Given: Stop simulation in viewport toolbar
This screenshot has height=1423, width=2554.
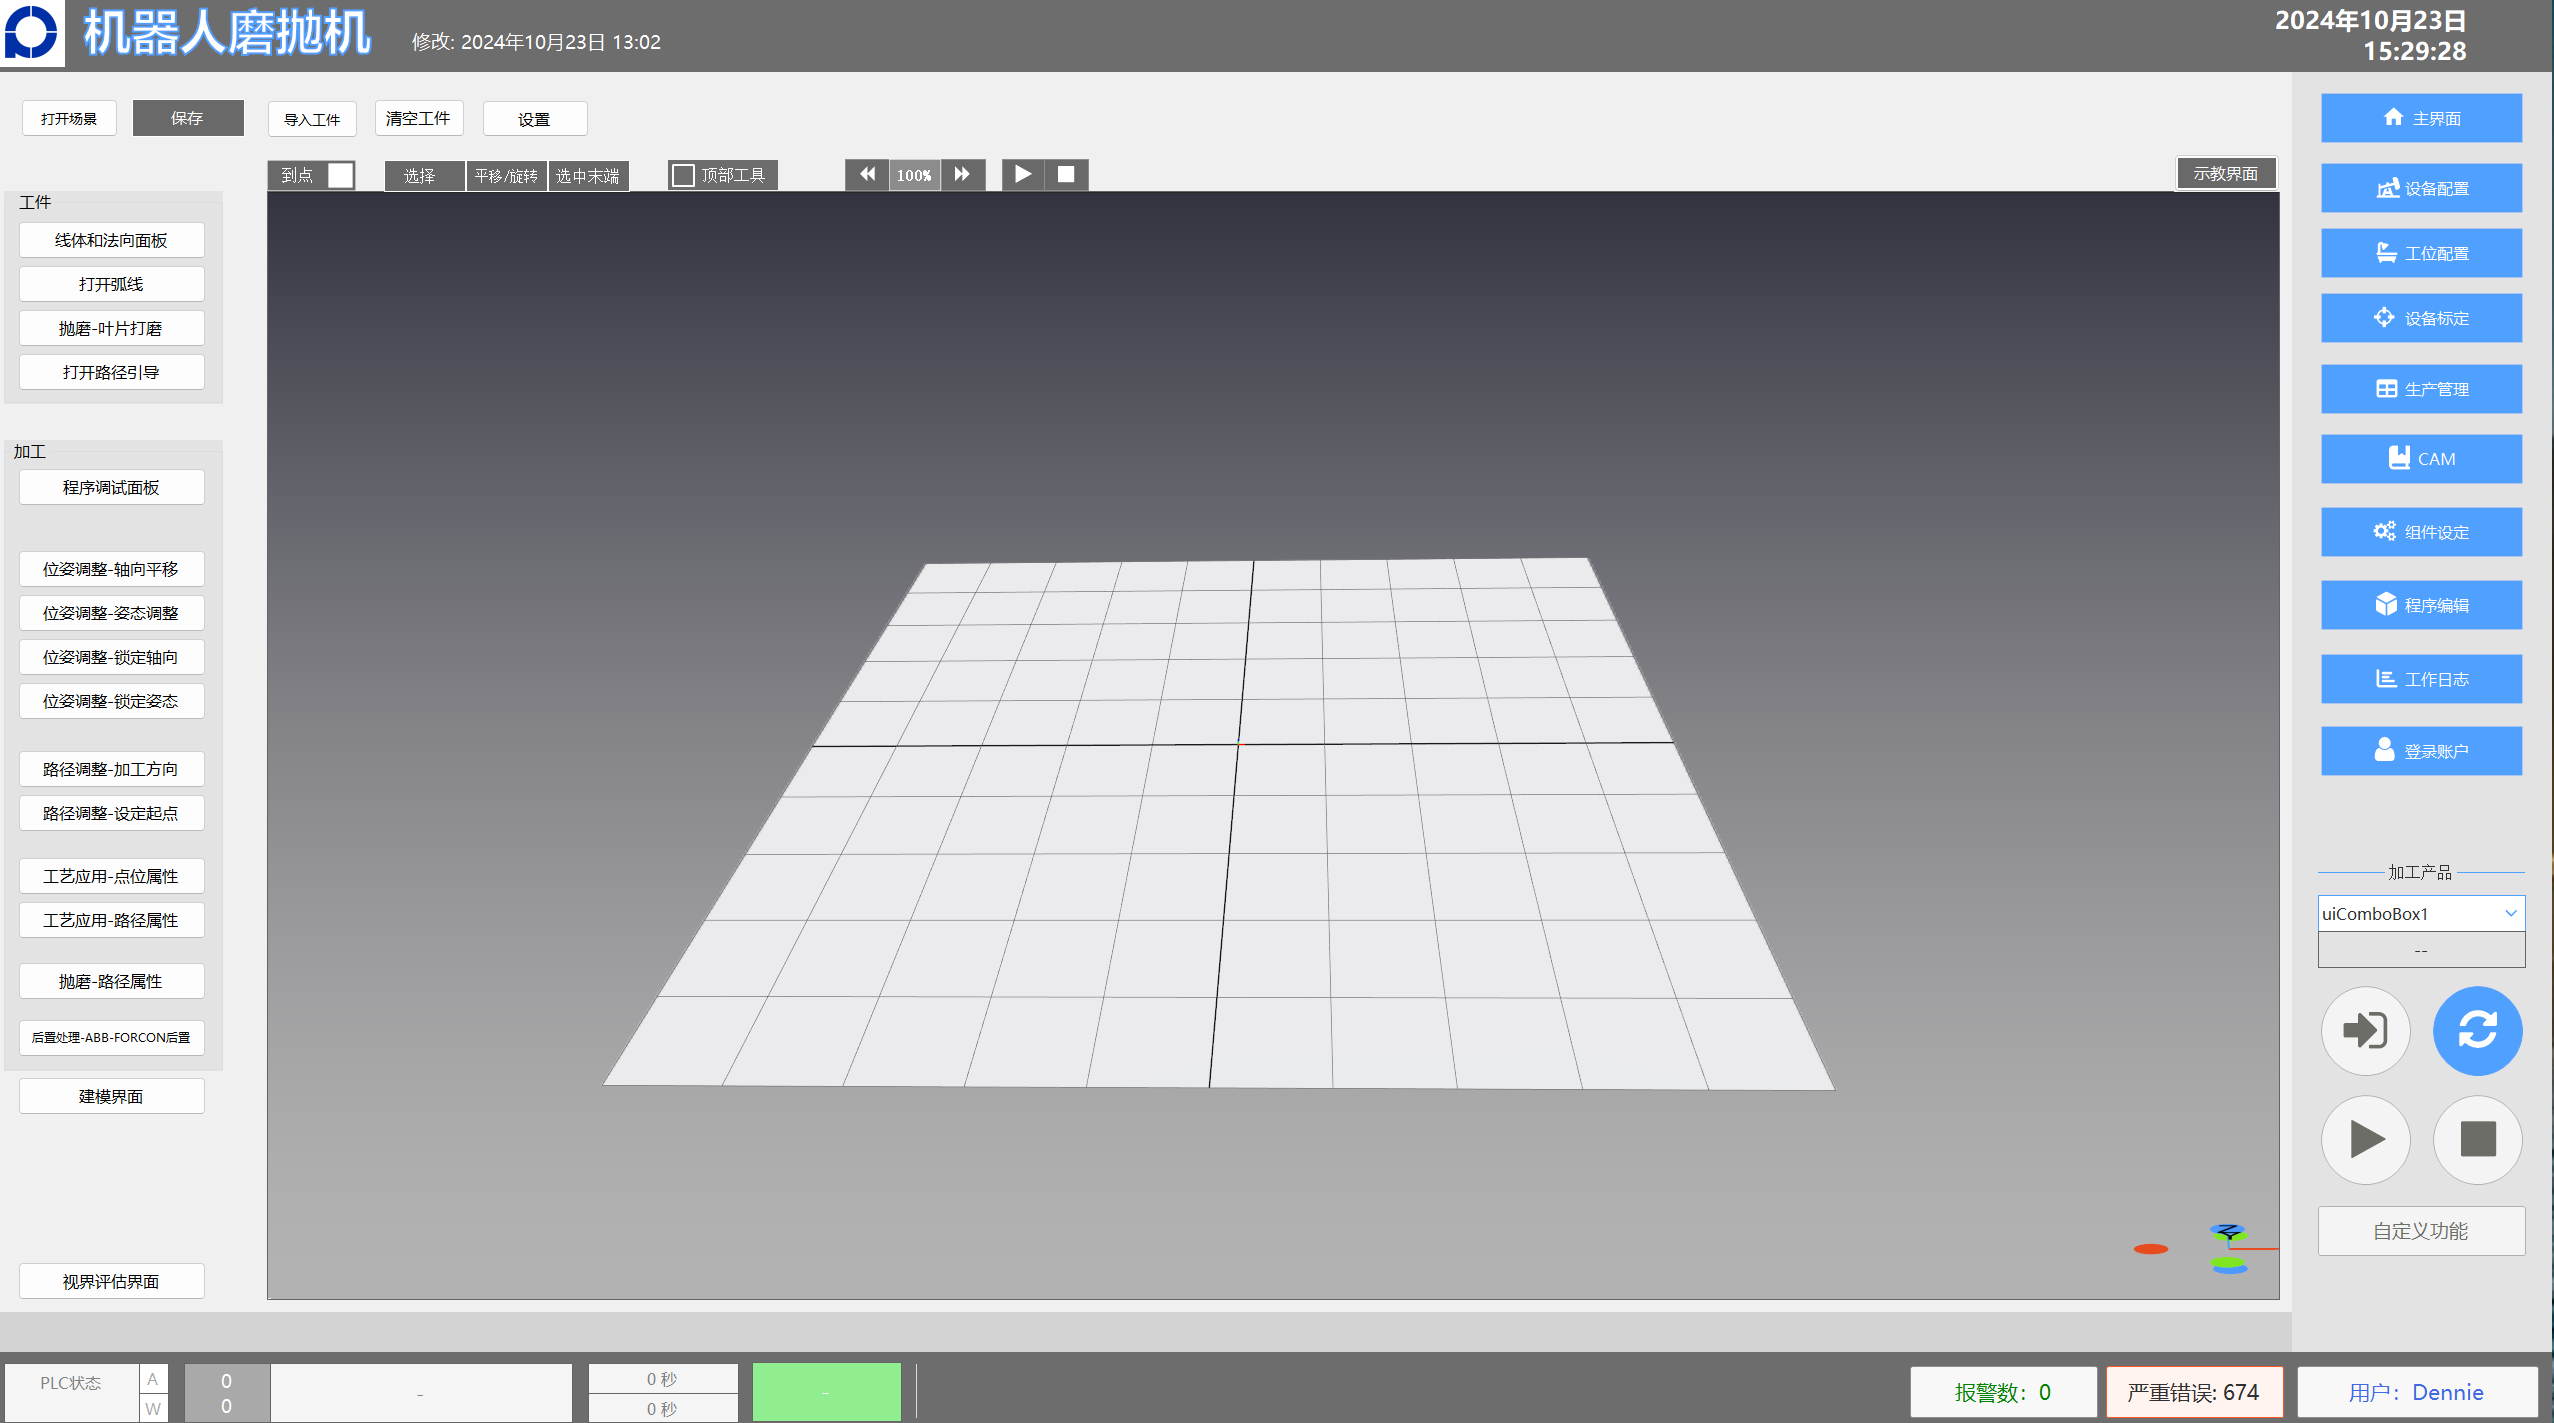Looking at the screenshot, I should [x=1066, y=175].
